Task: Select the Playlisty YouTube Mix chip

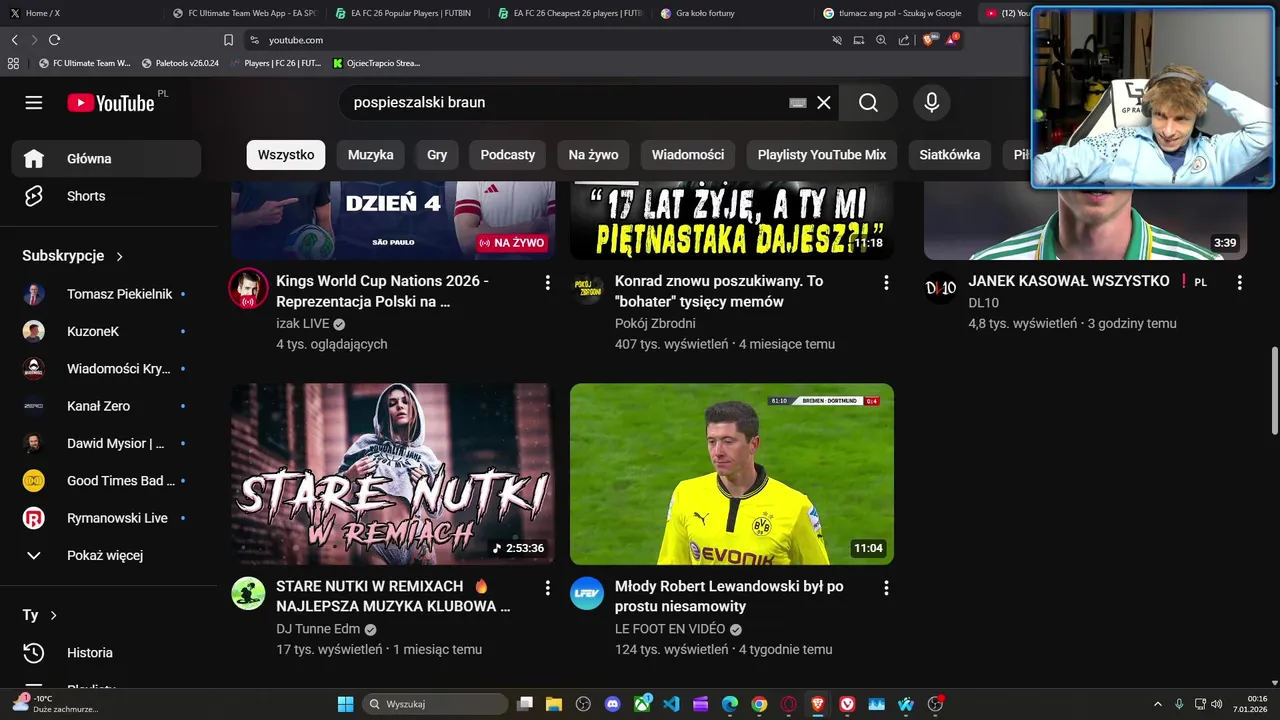Action: (x=822, y=155)
